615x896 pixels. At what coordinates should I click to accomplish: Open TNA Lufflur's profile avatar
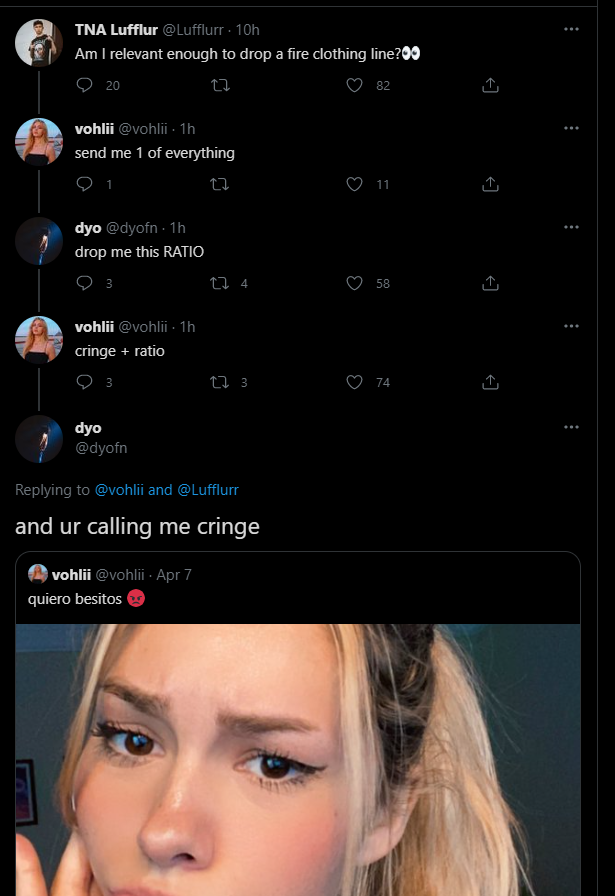tap(39, 43)
